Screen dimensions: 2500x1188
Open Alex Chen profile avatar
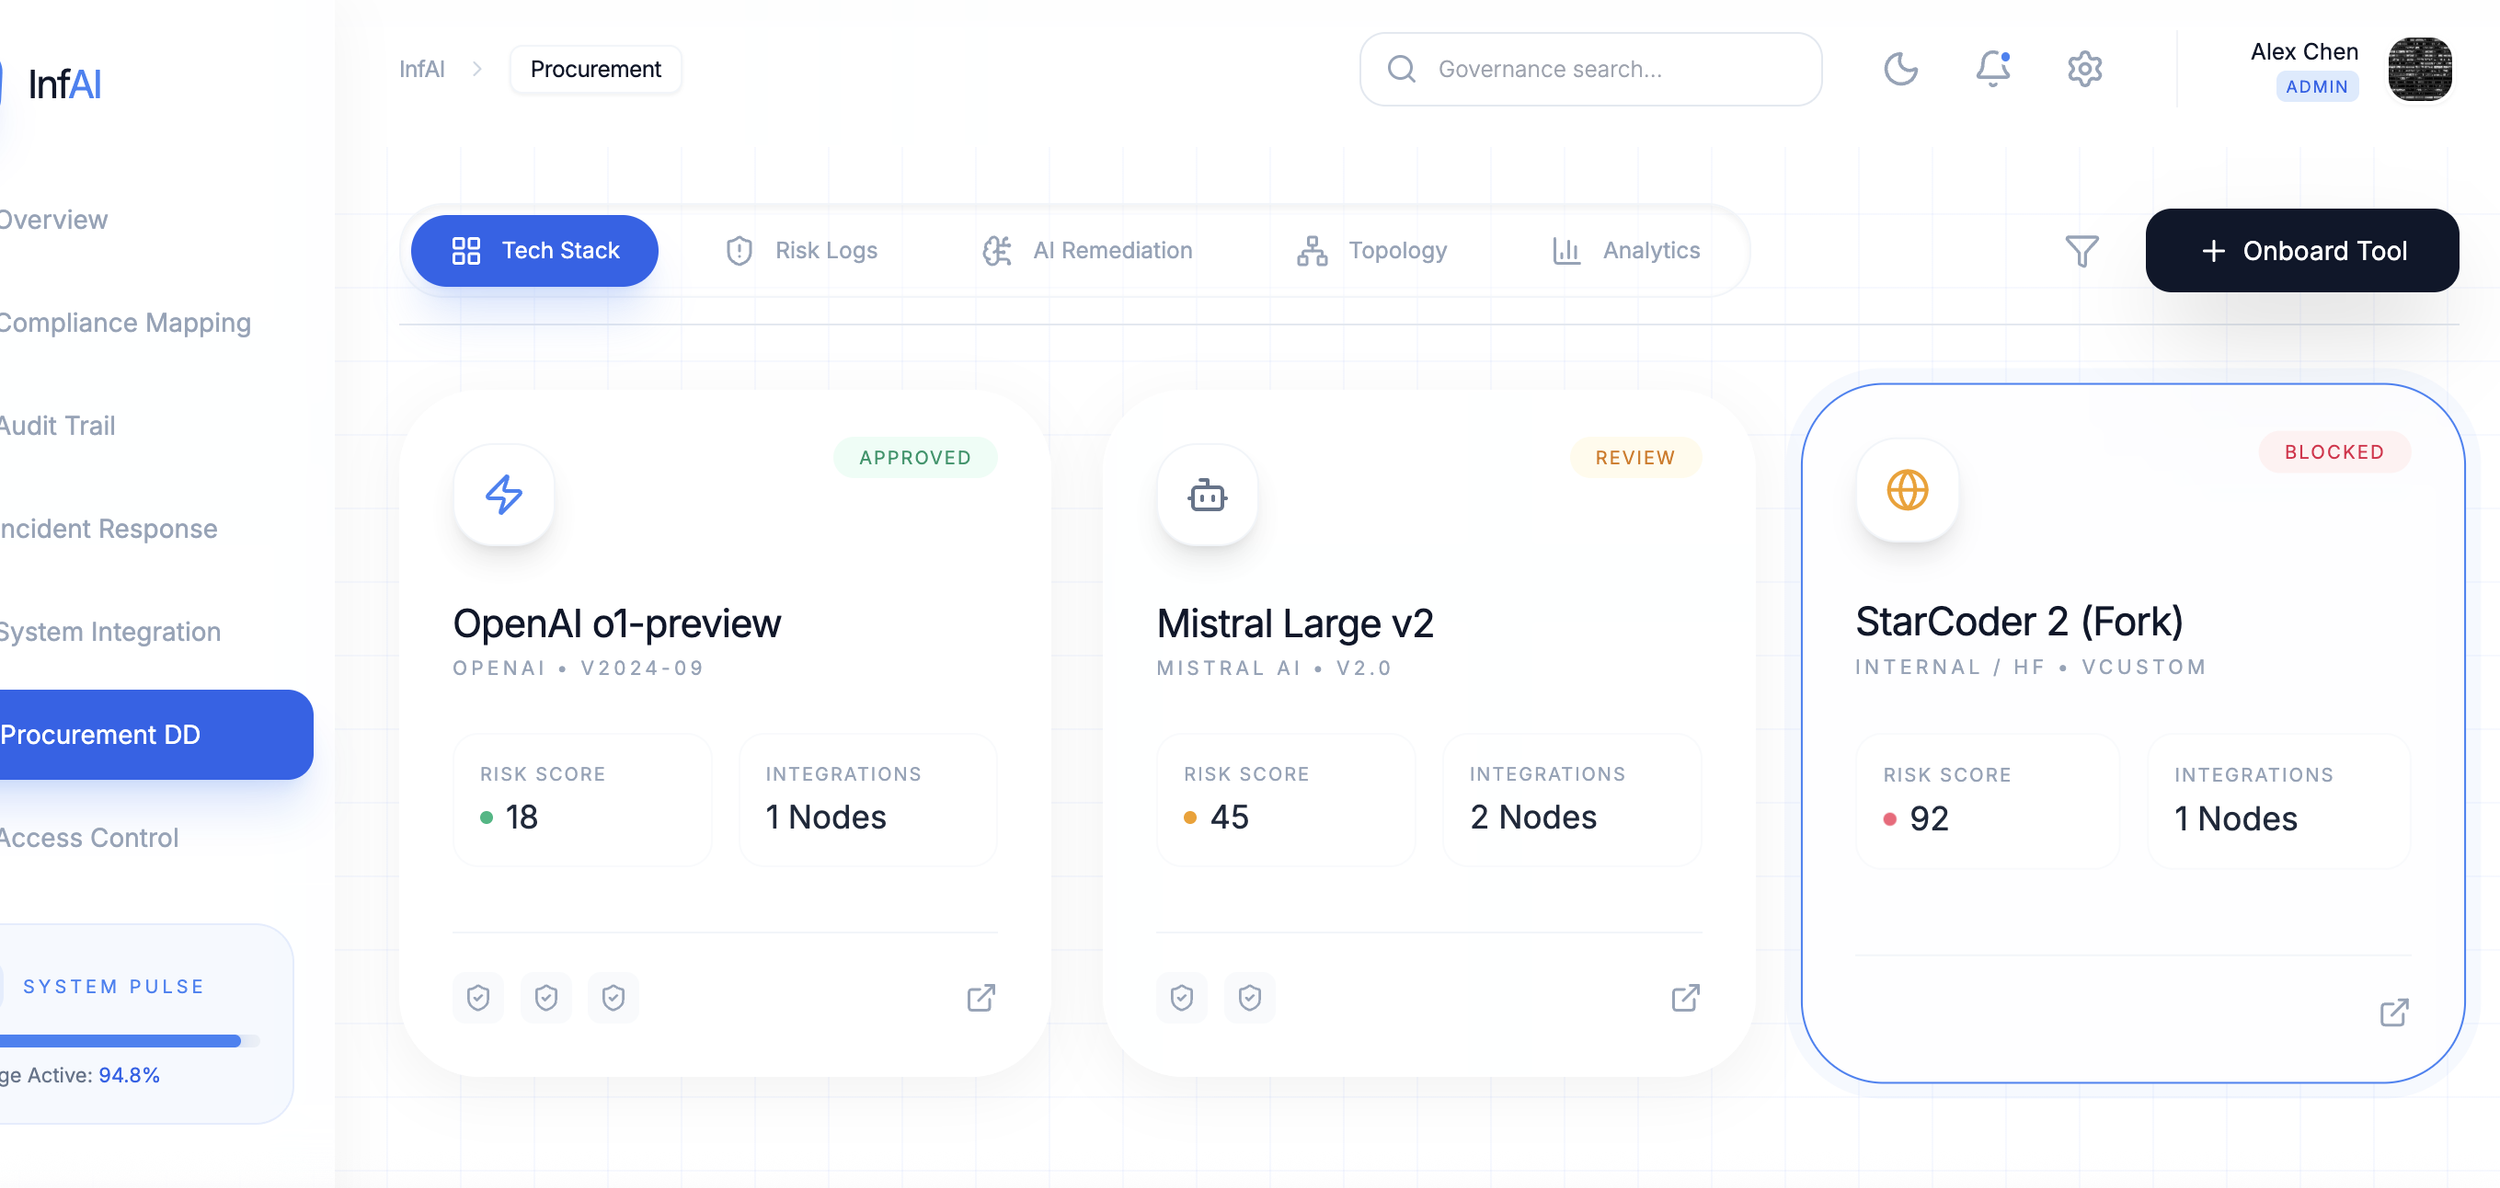2419,69
